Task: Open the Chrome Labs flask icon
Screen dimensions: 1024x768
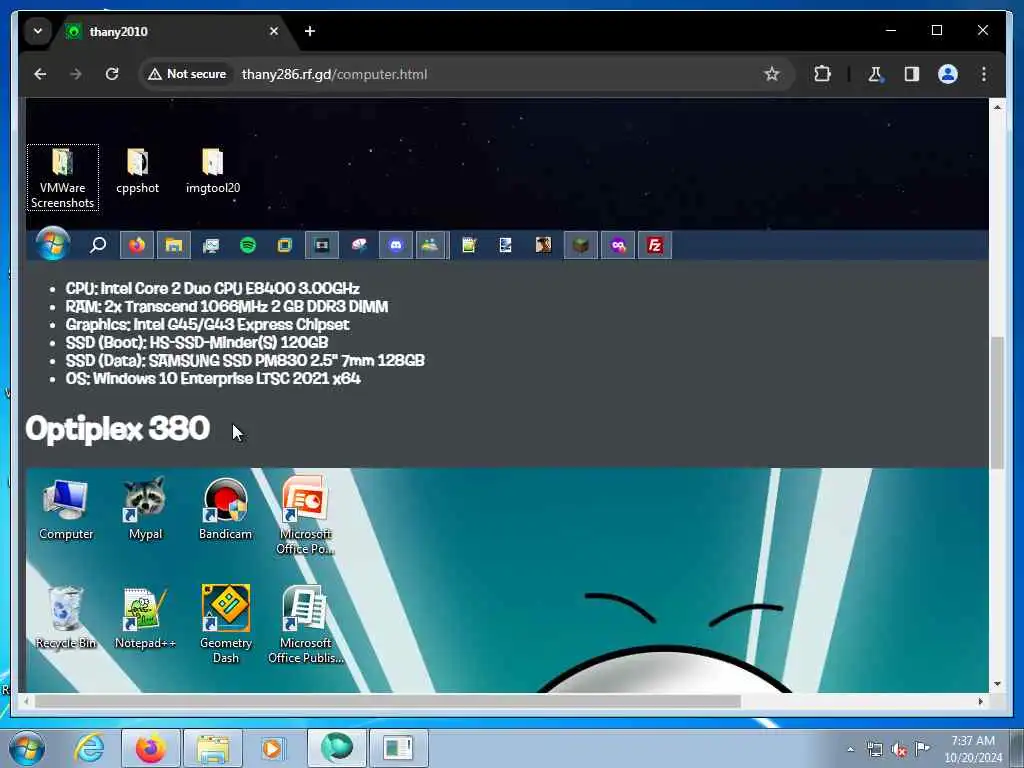Action: (875, 74)
